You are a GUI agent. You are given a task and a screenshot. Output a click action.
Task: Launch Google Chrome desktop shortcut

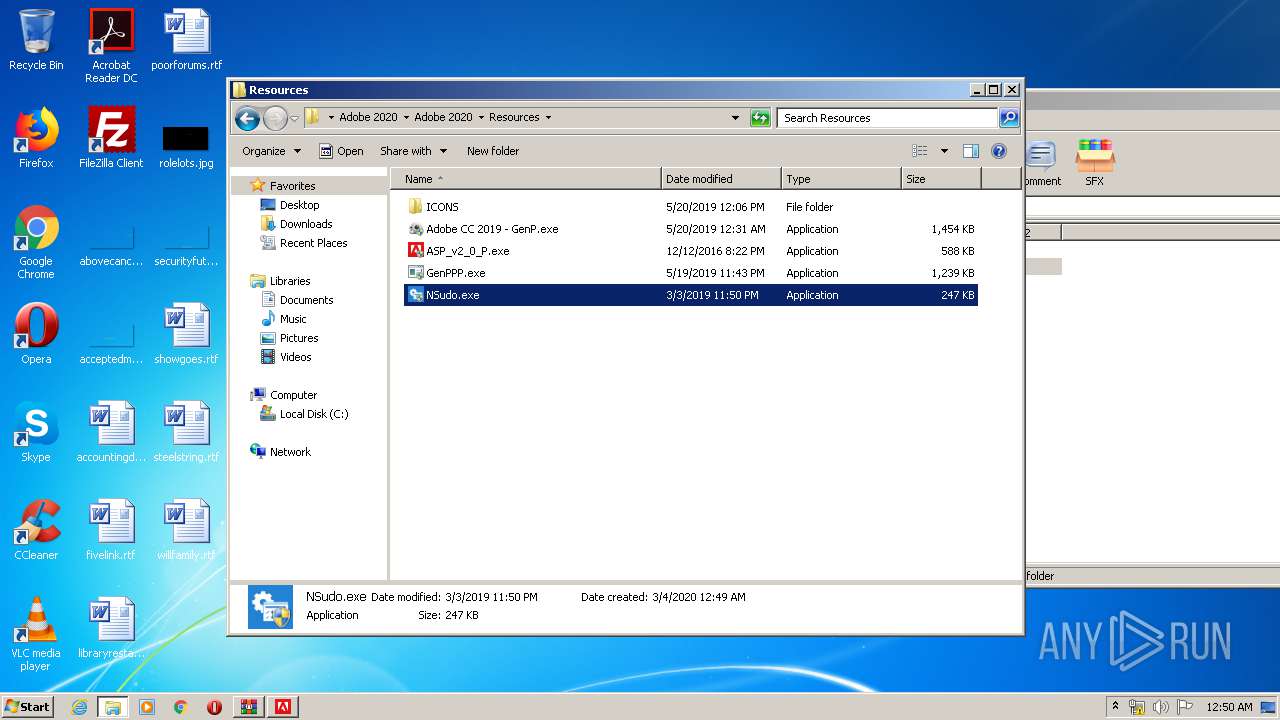(36, 242)
